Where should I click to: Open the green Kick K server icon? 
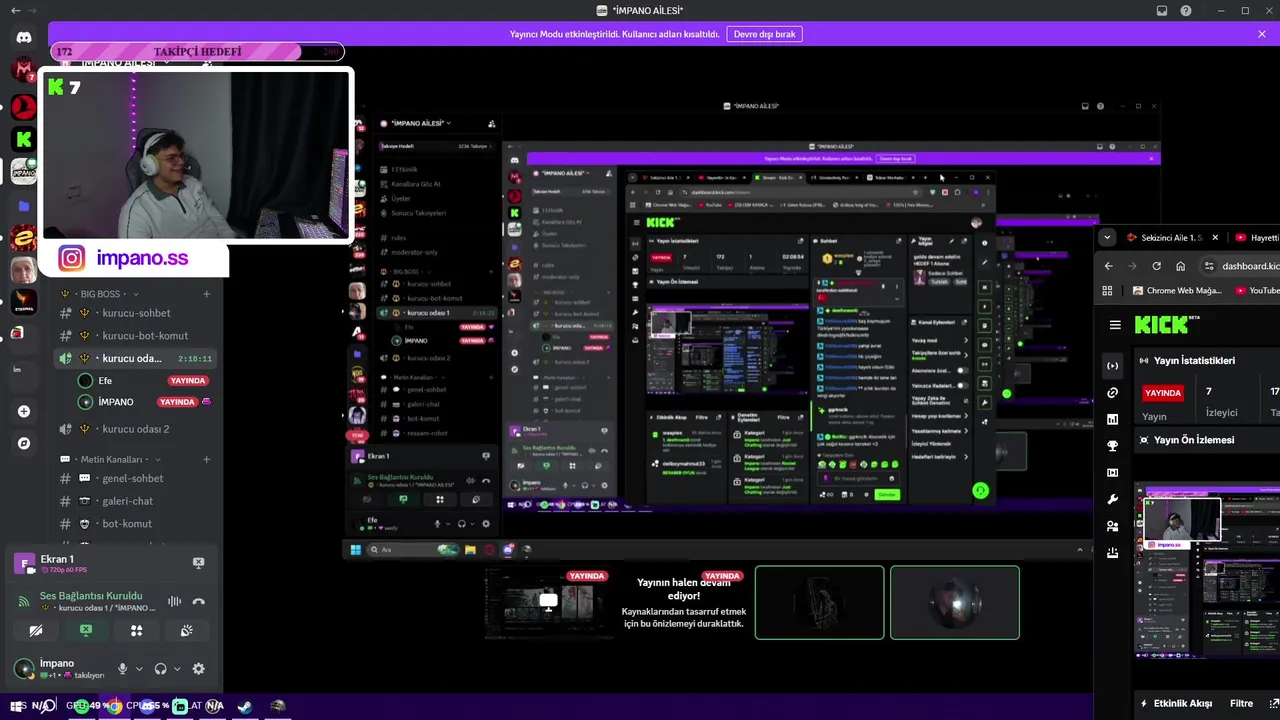pos(24,139)
